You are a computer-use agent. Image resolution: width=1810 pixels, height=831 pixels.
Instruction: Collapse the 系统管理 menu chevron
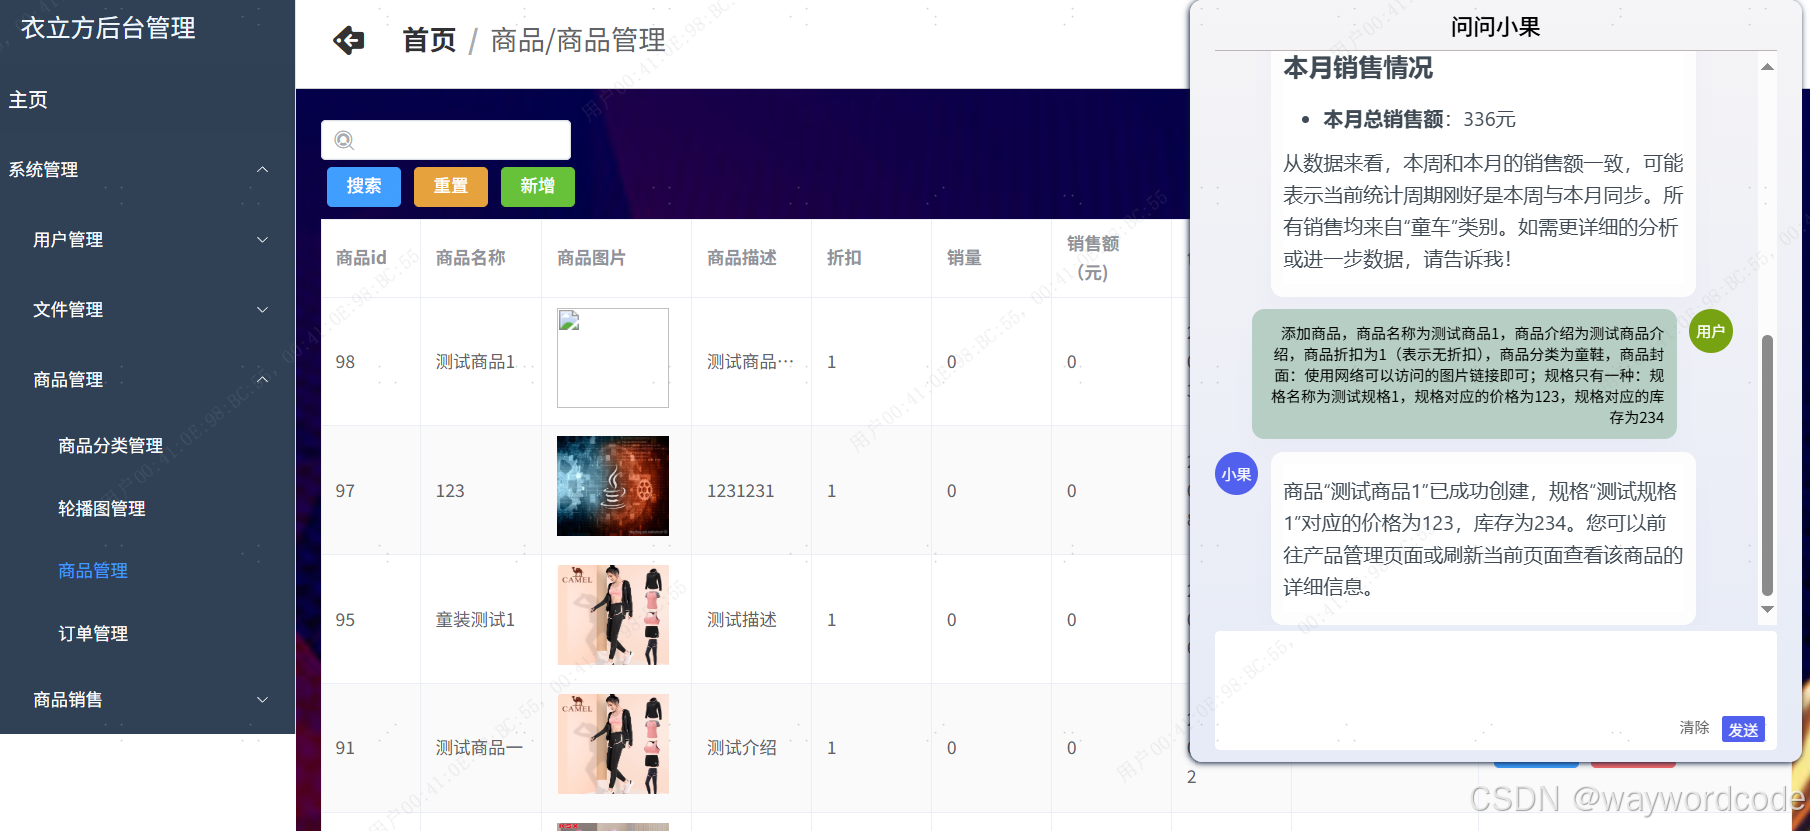pyautogui.click(x=262, y=170)
